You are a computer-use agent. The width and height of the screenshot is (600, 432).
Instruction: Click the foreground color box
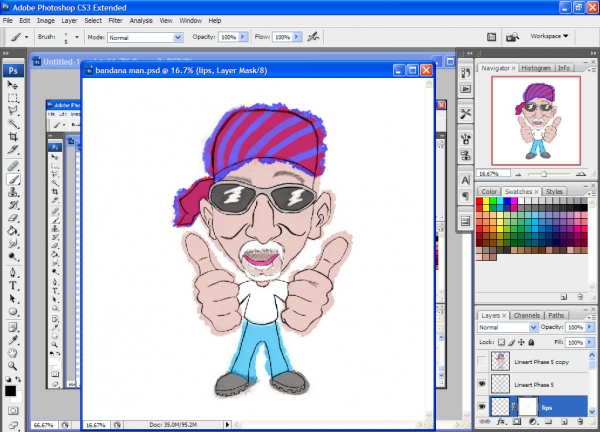(10, 391)
